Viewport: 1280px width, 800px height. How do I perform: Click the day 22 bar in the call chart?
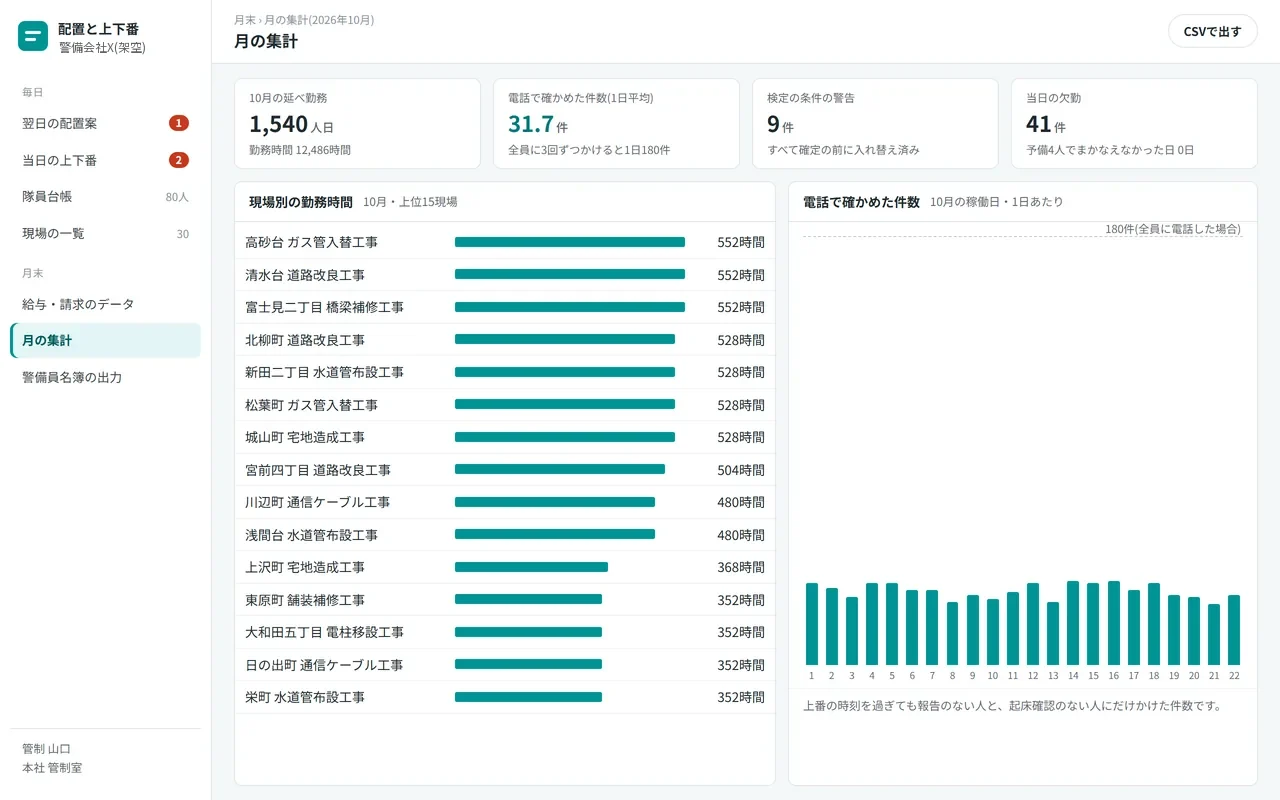pos(1234,630)
